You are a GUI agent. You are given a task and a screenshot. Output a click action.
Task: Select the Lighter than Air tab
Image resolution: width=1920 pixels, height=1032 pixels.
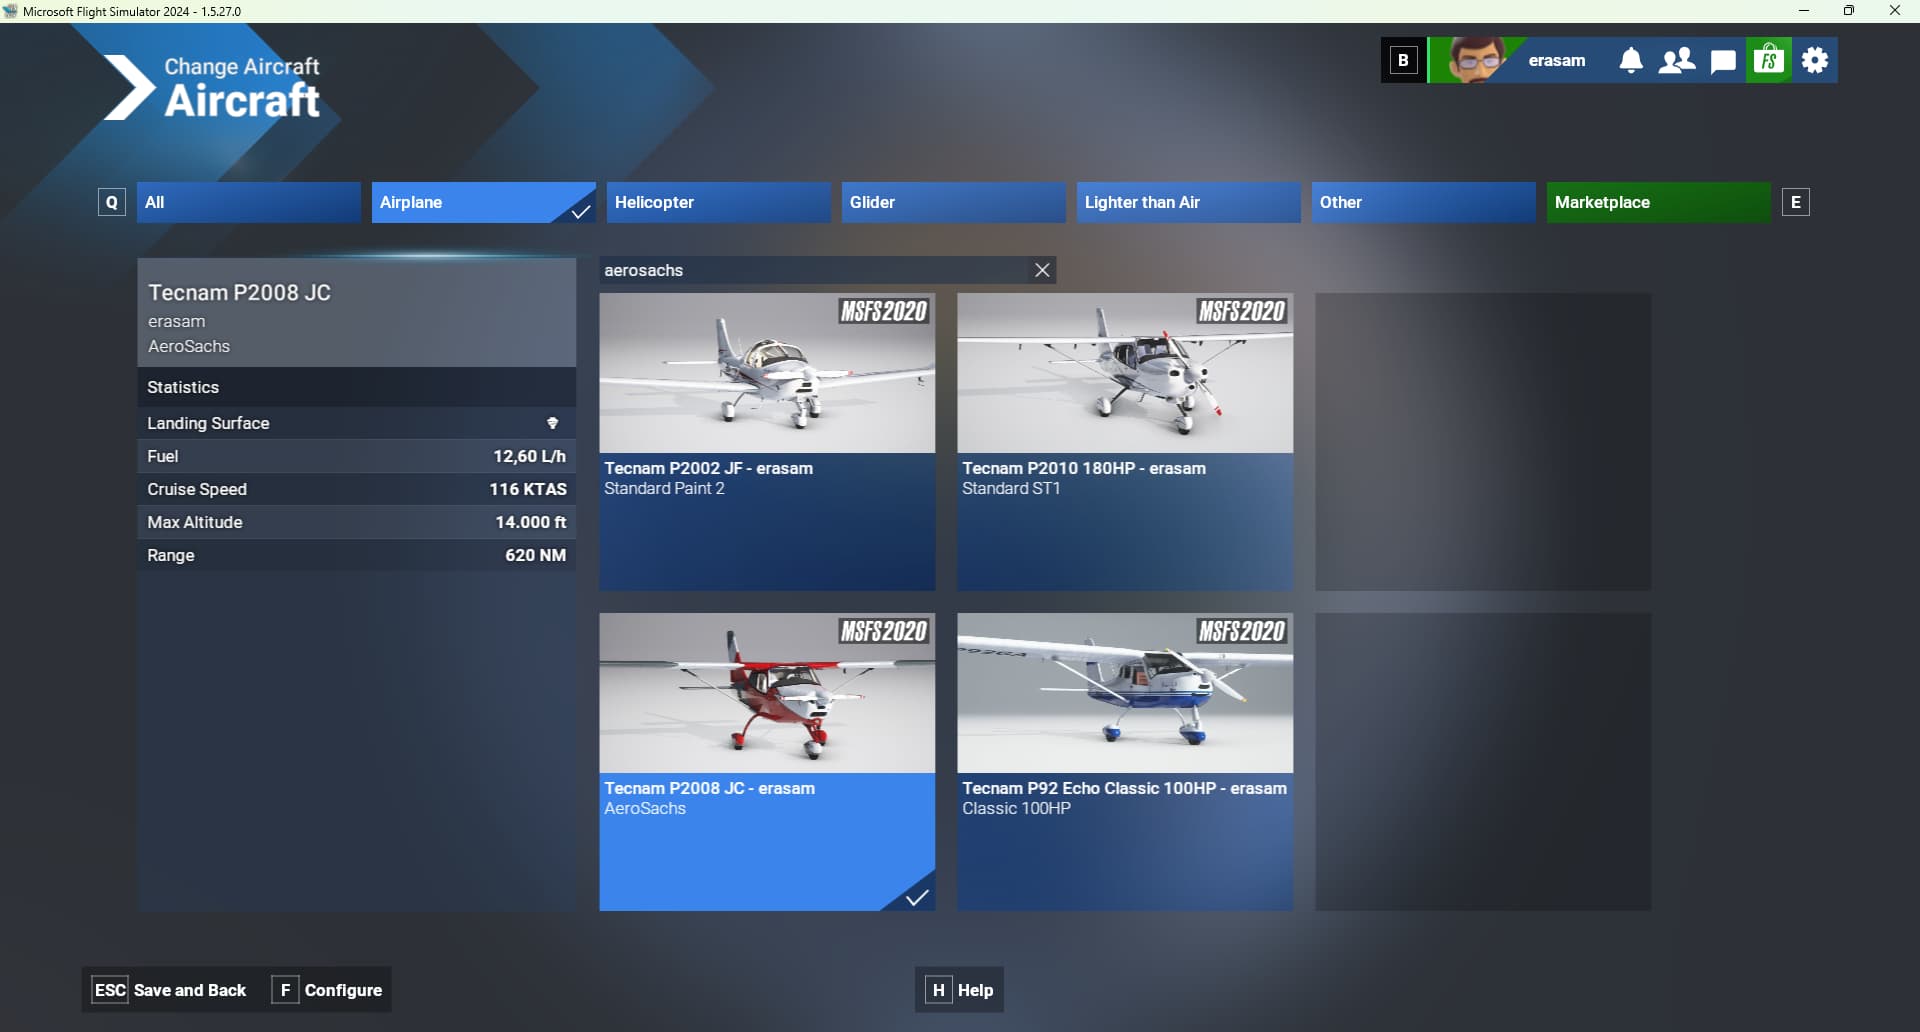[x=1188, y=202]
